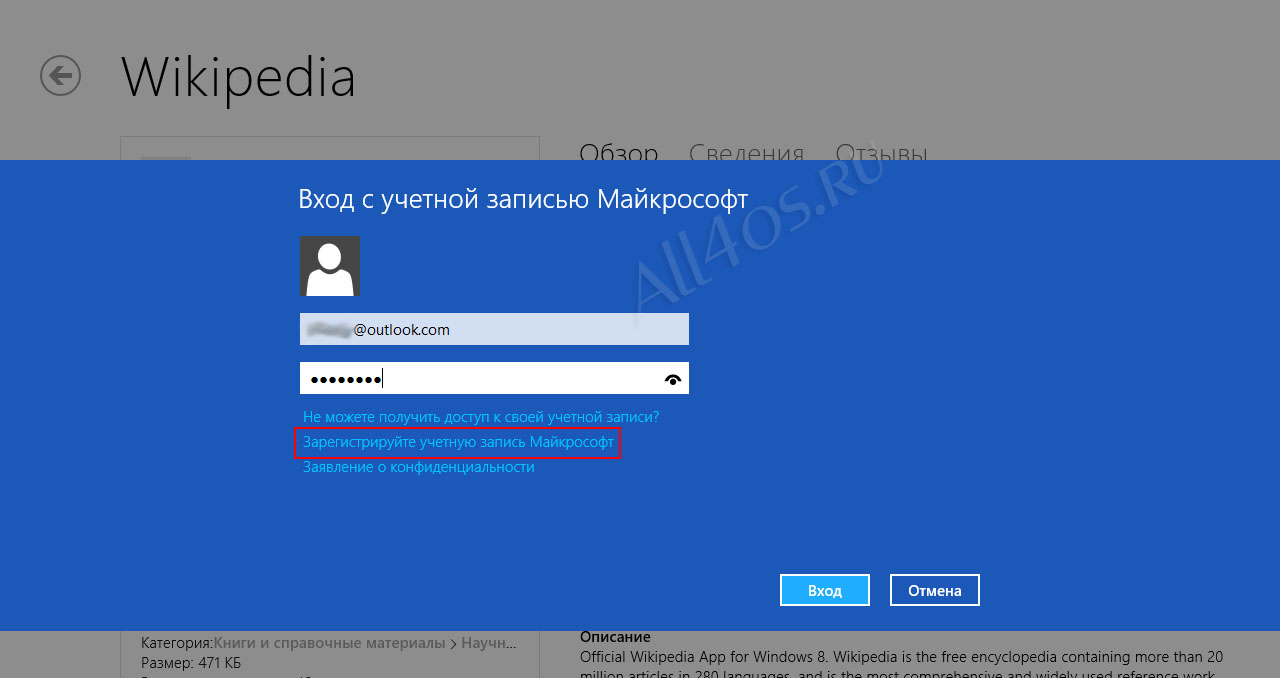Open the Microsoft account registration link
This screenshot has width=1280, height=678.
click(x=458, y=442)
